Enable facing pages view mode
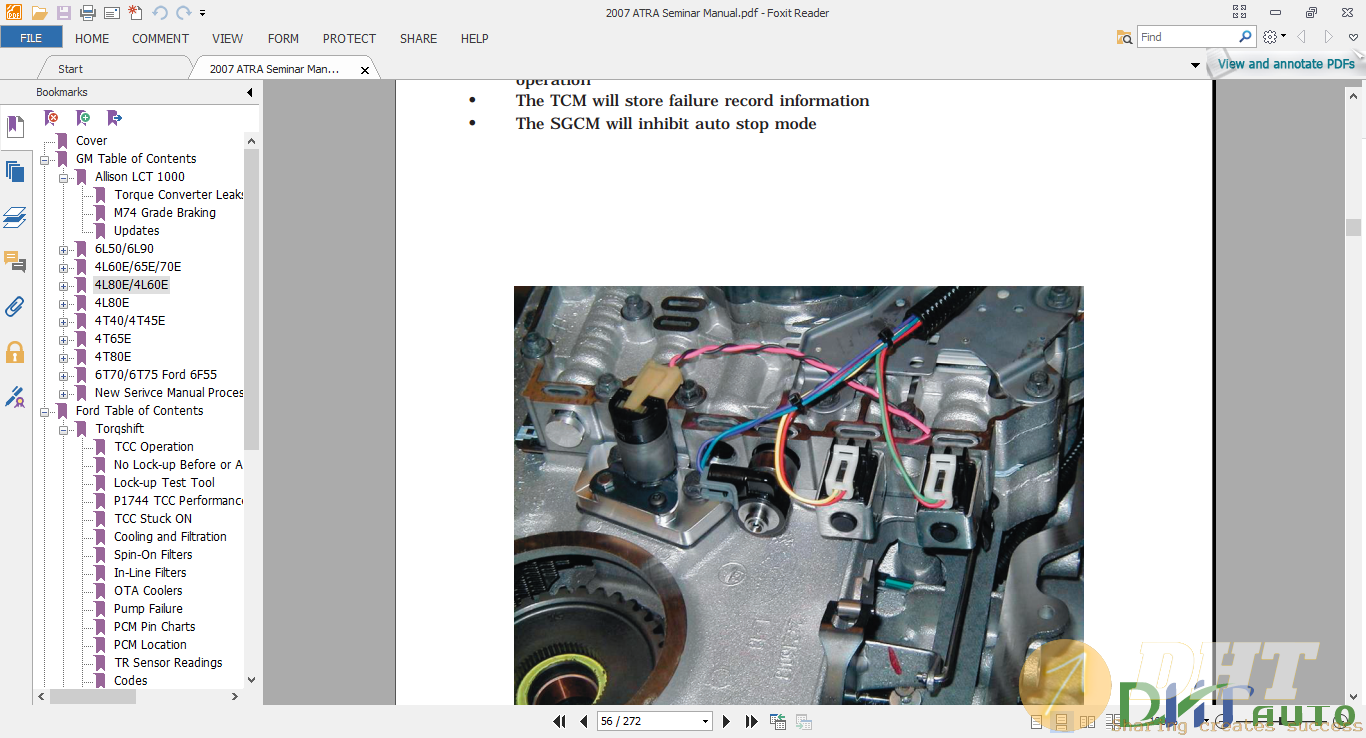Image resolution: width=1366 pixels, height=738 pixels. click(1087, 721)
